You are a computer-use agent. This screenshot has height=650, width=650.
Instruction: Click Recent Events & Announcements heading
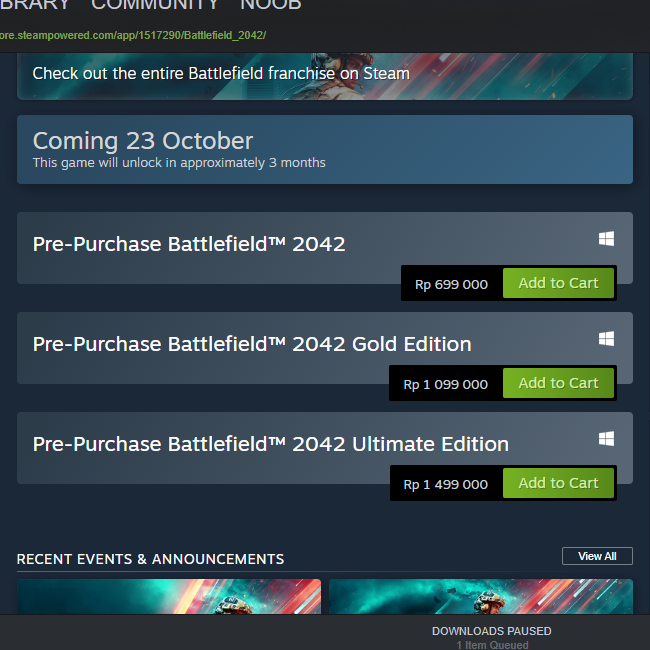click(150, 559)
